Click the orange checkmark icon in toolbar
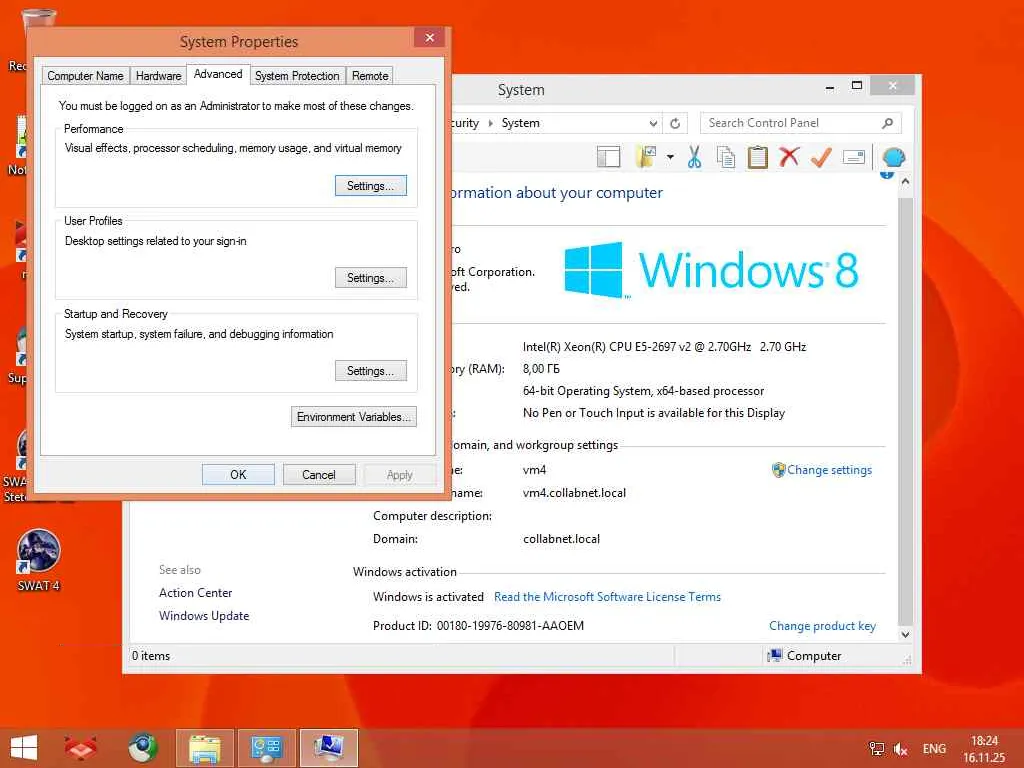Image resolution: width=1024 pixels, height=768 pixels. (822, 157)
